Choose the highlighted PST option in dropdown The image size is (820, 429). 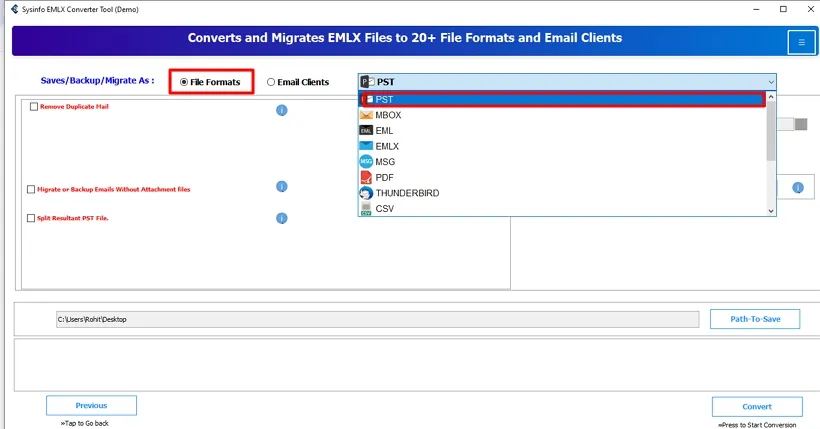(x=563, y=99)
